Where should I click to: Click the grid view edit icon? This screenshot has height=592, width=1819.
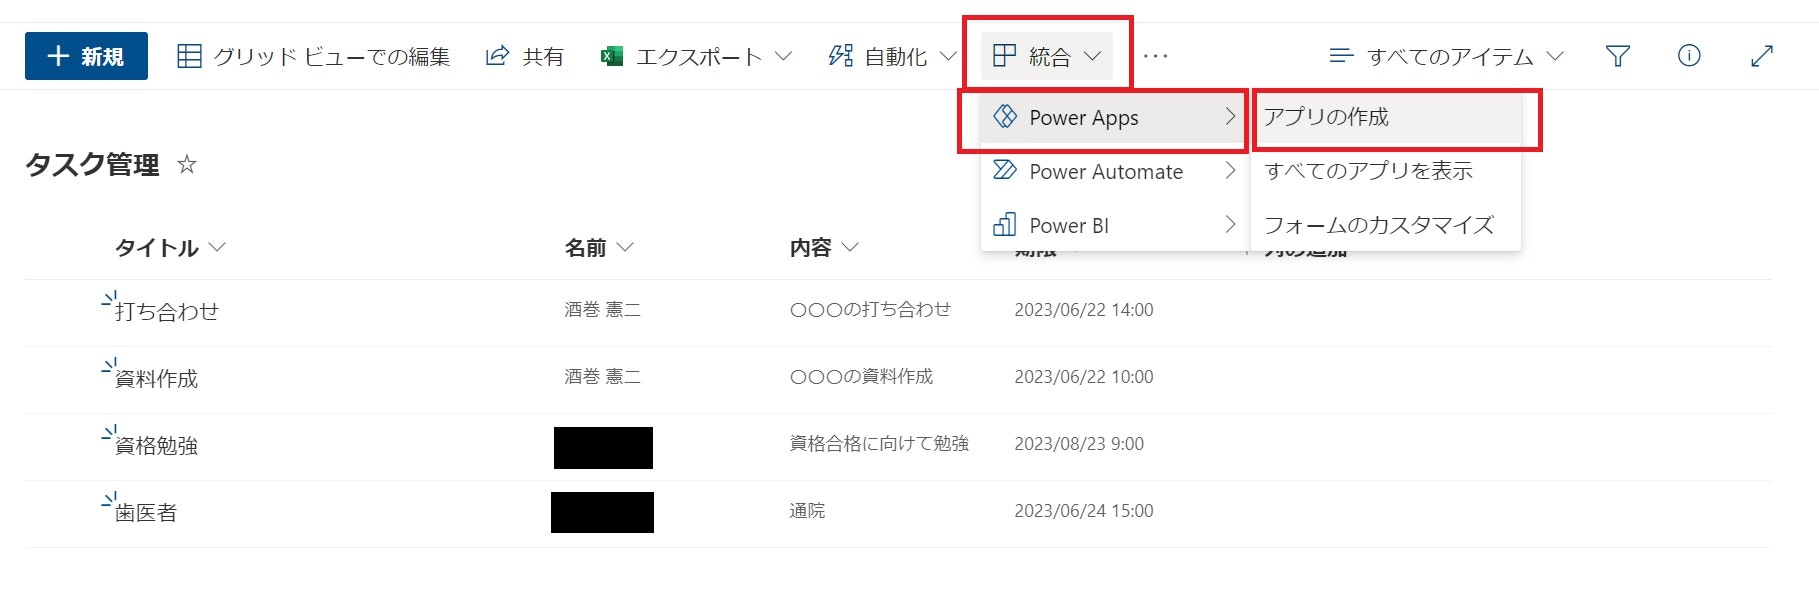pos(189,56)
